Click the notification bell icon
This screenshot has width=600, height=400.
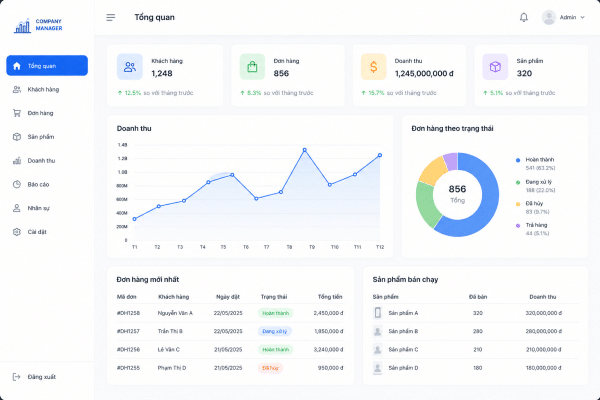pos(524,17)
